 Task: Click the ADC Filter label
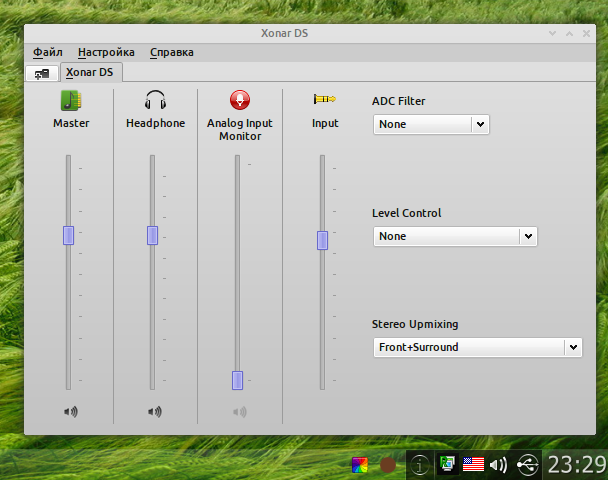tap(399, 101)
